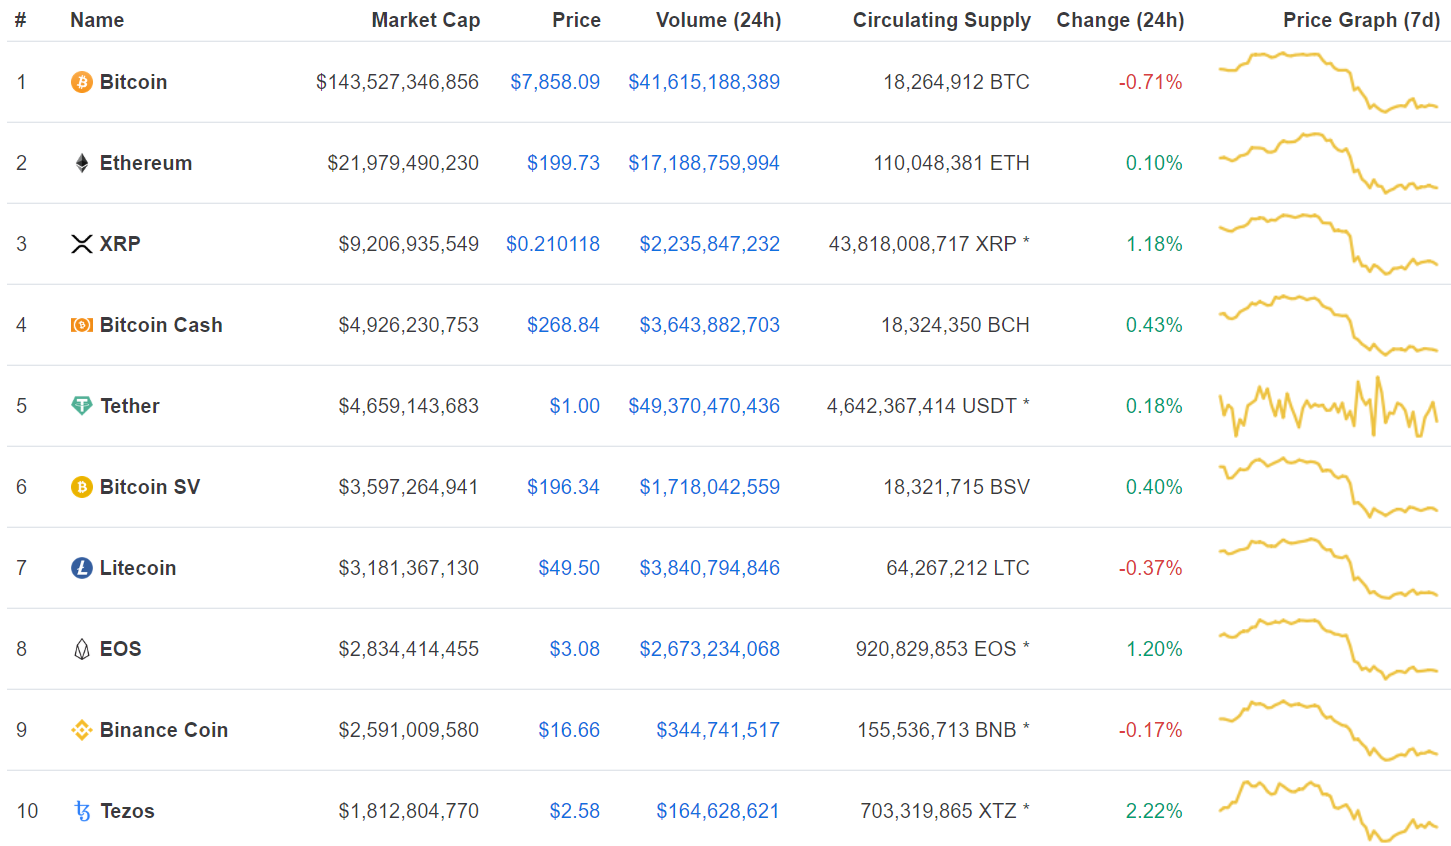Click the Litecoin logo icon
Viewport: 1451px width, 846px height.
(82, 568)
